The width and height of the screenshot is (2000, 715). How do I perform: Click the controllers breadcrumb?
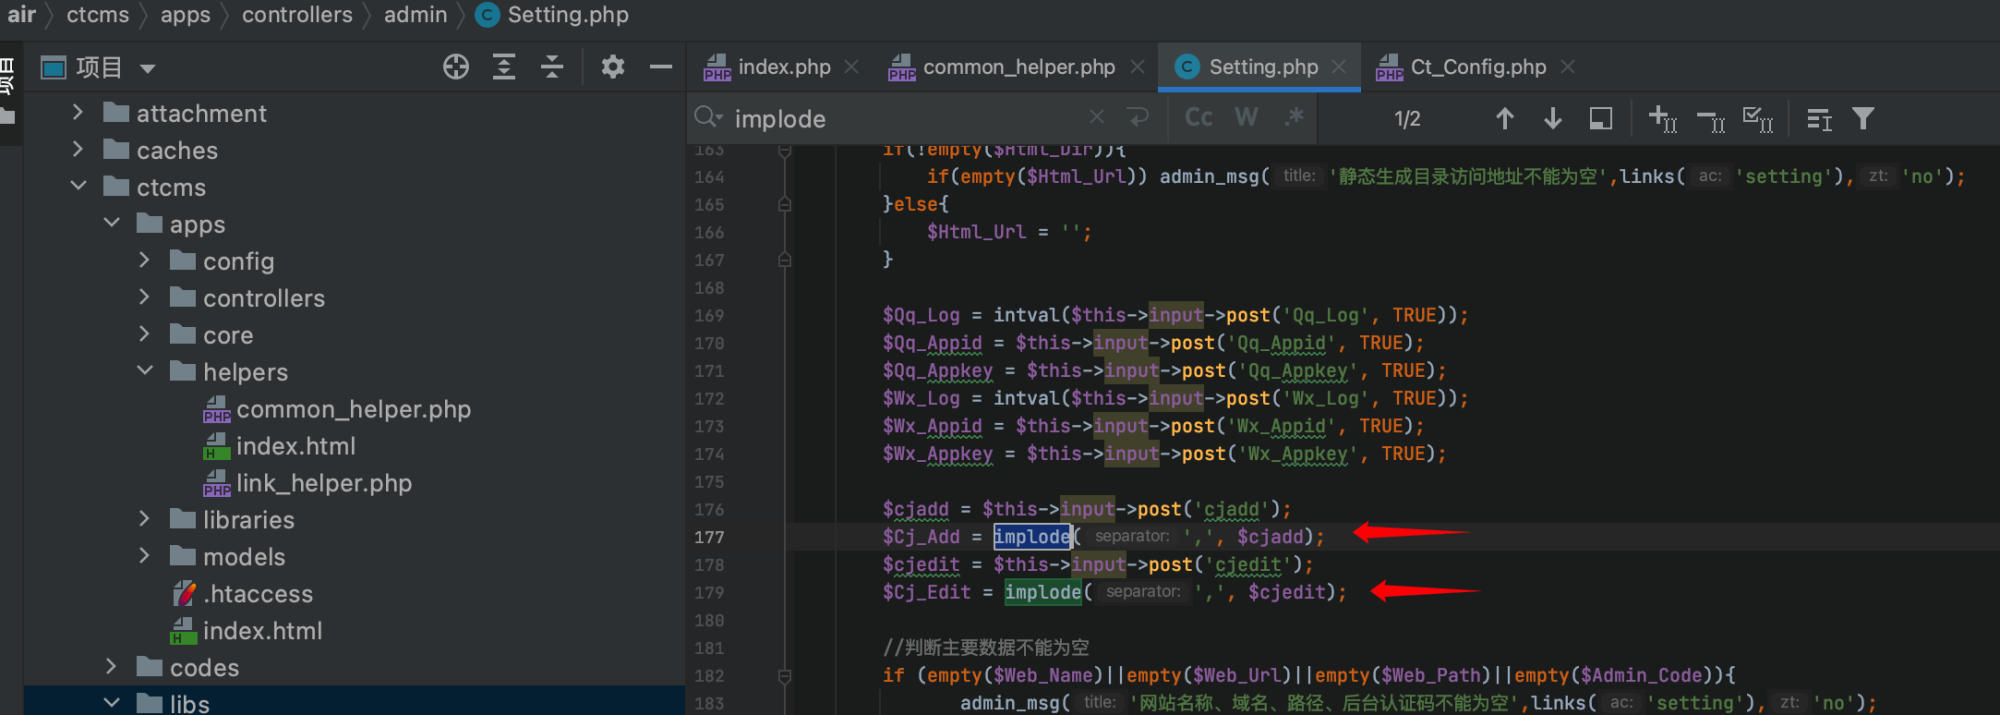pyautogui.click(x=297, y=15)
